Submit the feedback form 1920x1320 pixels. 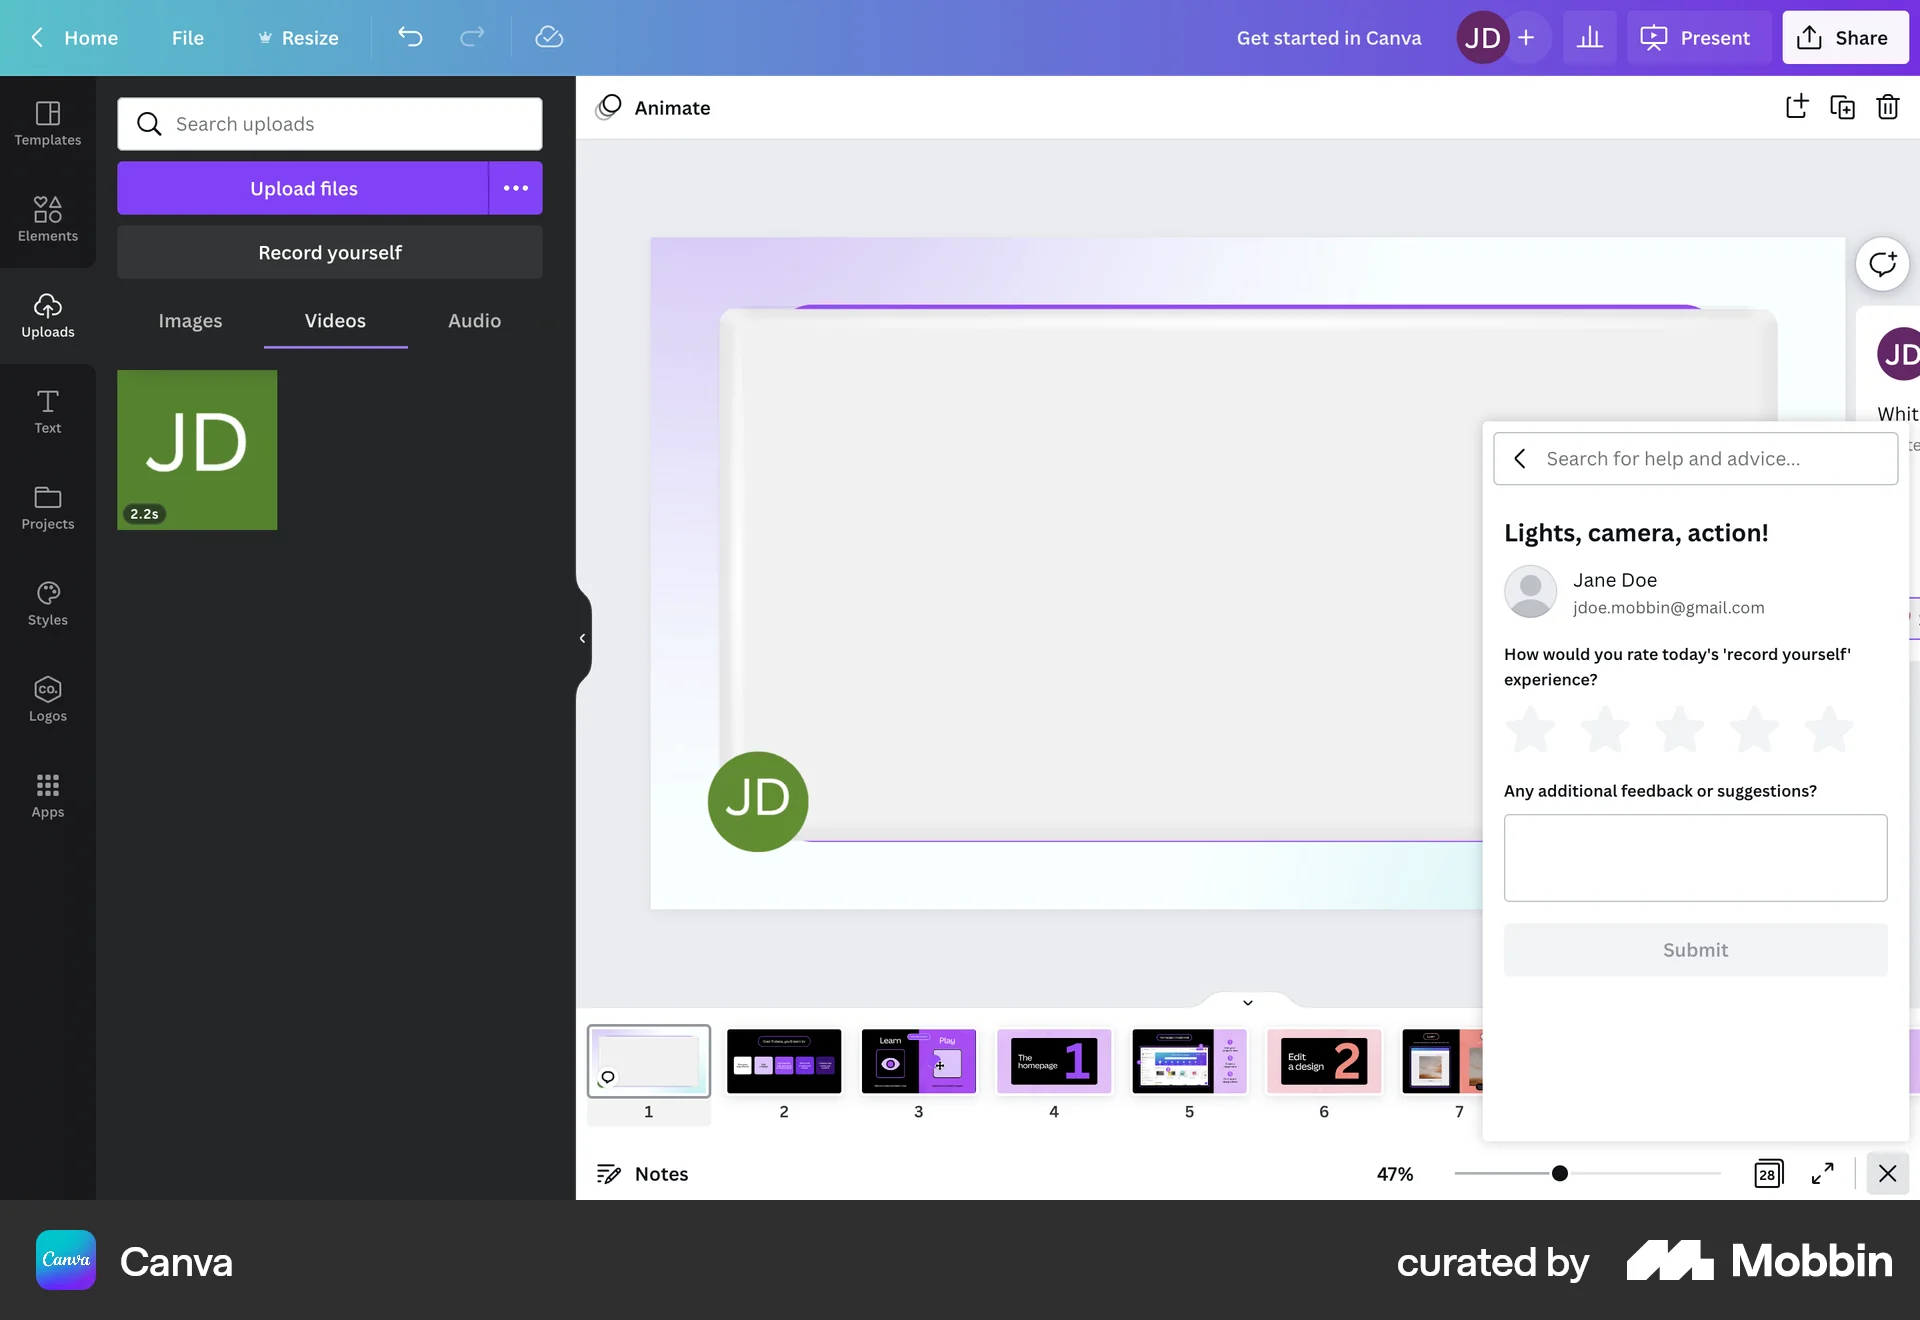(1694, 949)
